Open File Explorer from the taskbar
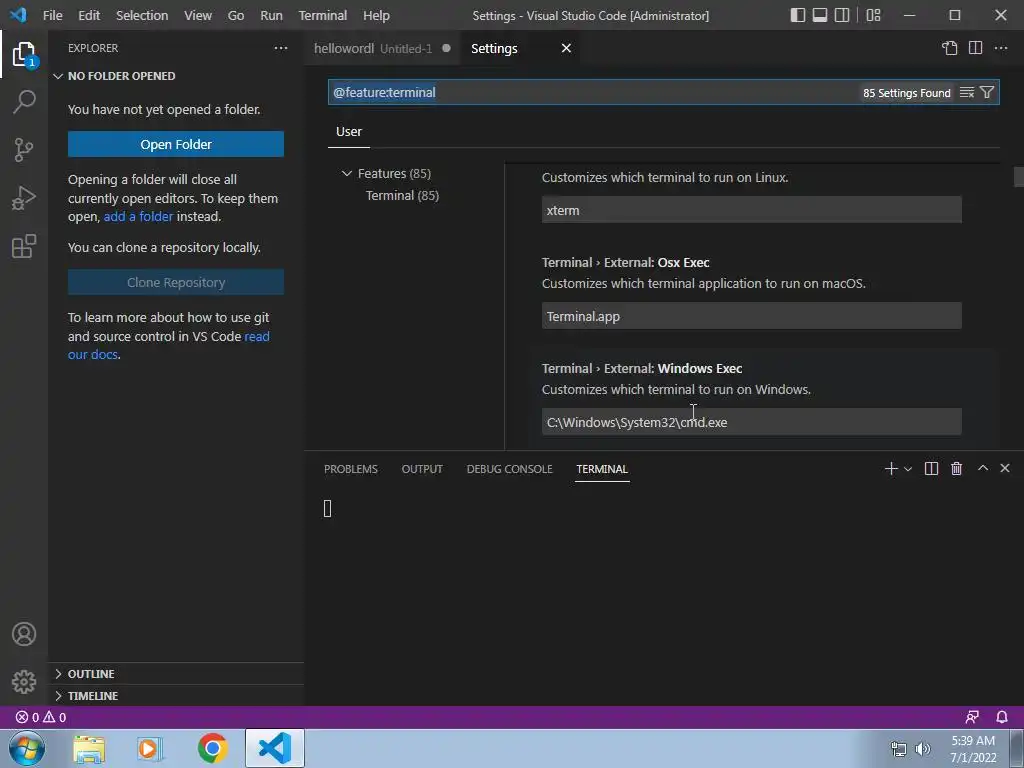The image size is (1024, 768). (89, 749)
